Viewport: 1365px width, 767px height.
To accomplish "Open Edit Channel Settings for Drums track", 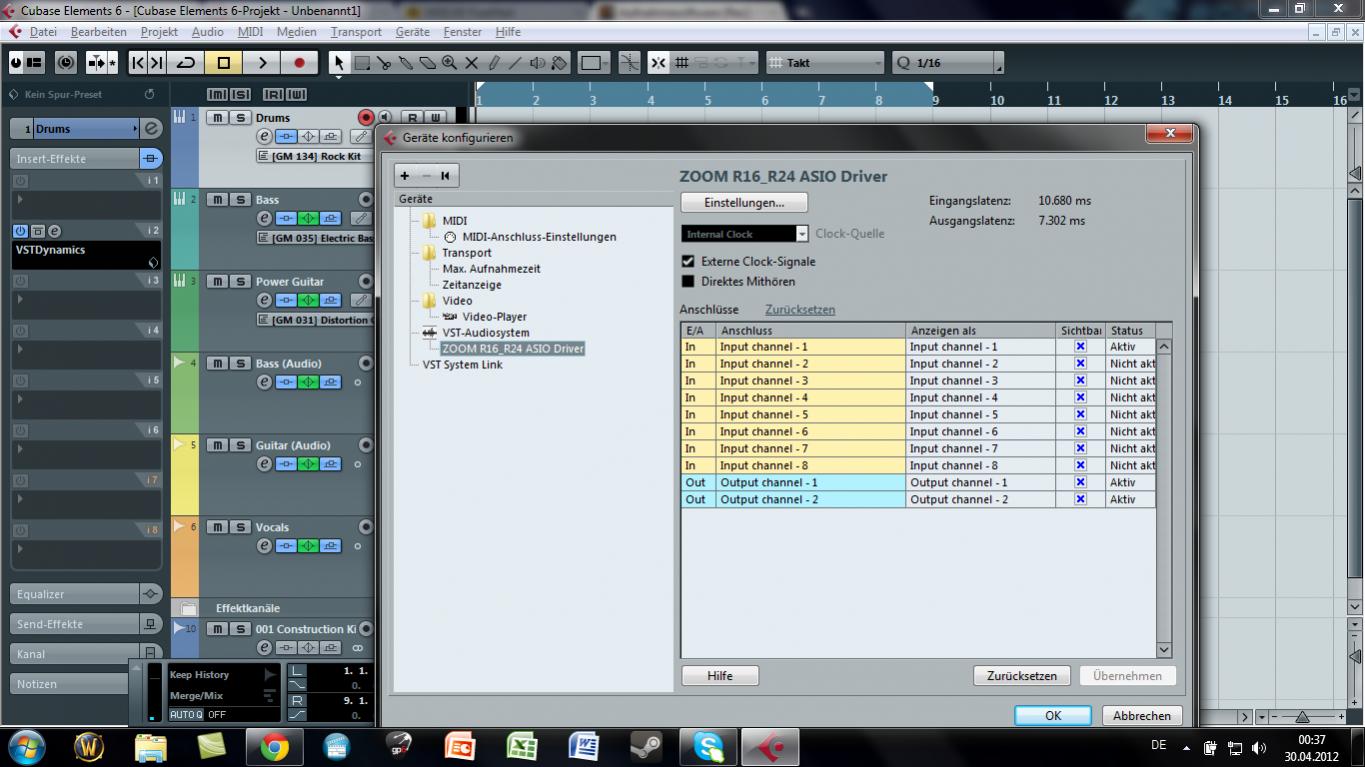I will (265, 136).
